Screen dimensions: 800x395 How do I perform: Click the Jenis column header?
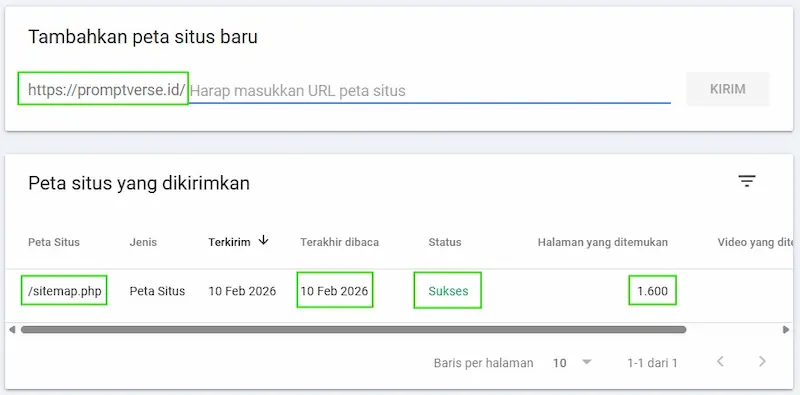click(143, 242)
